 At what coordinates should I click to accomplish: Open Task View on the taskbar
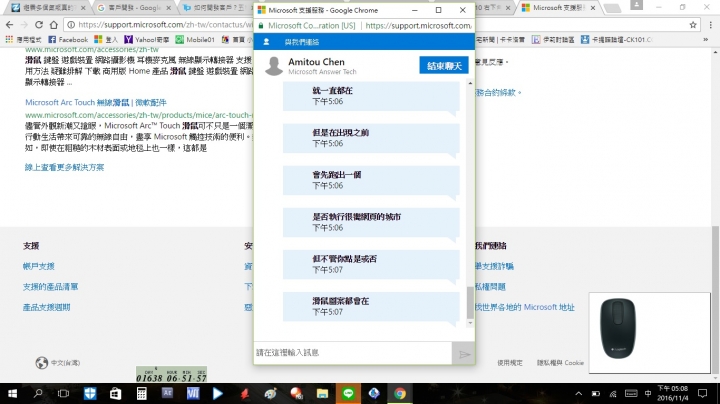63,393
